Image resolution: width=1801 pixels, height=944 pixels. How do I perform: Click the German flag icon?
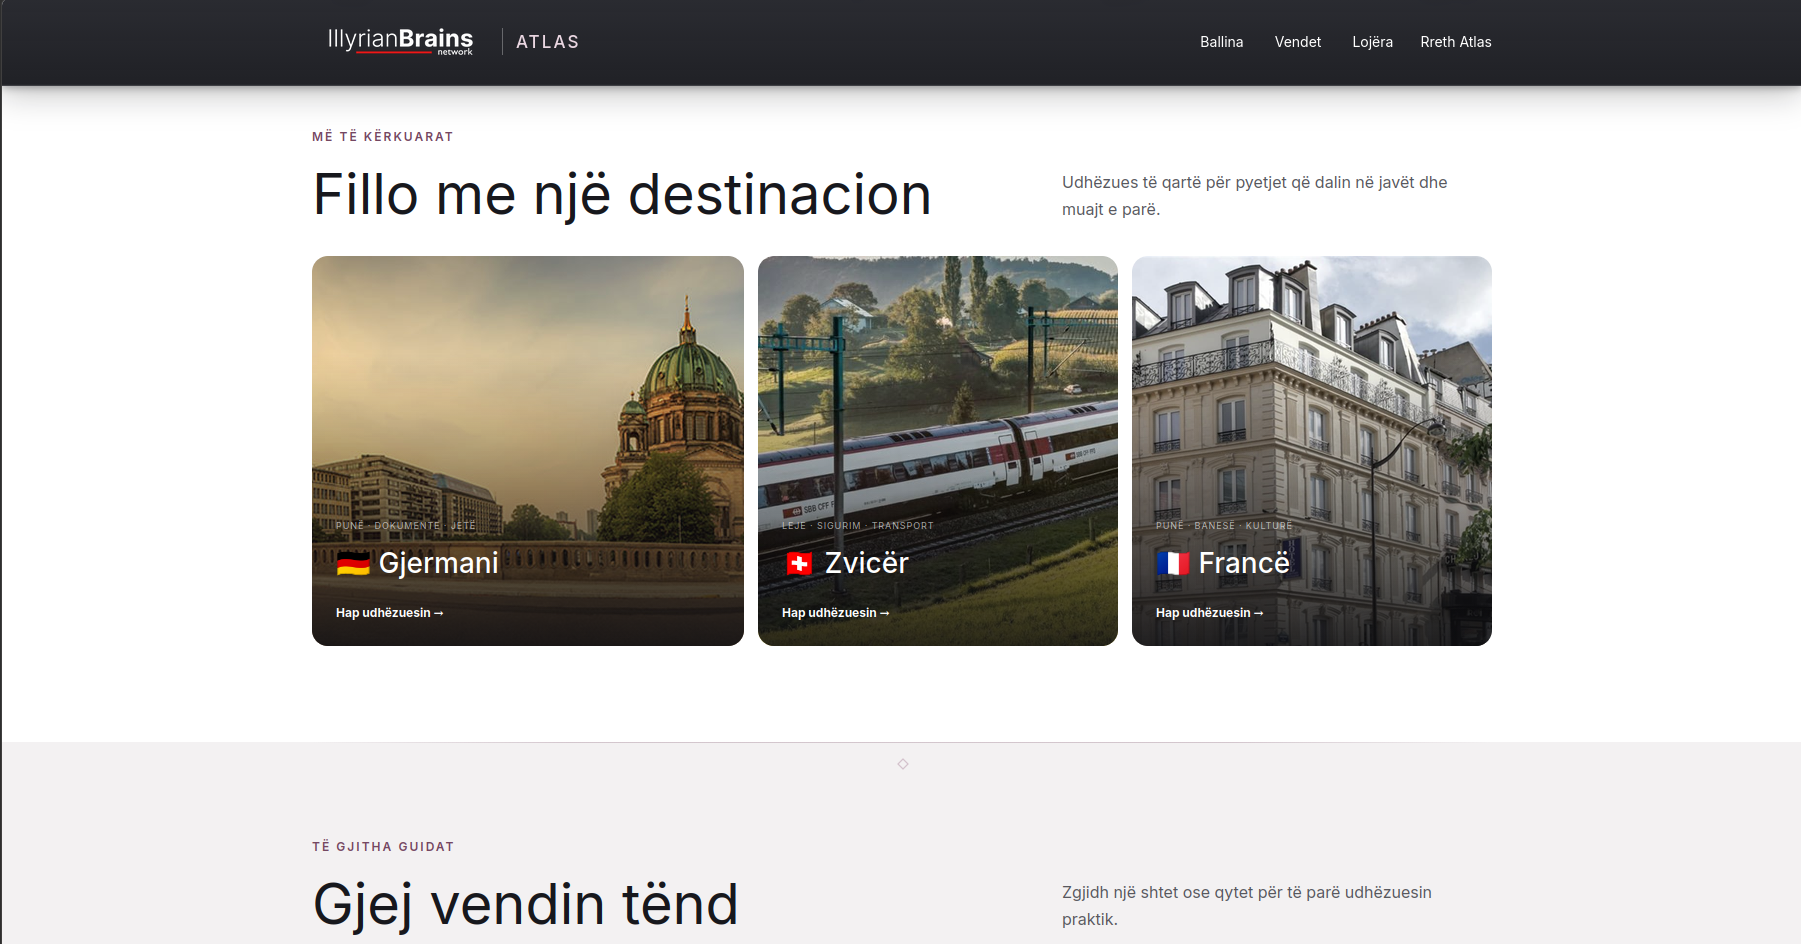(x=353, y=564)
